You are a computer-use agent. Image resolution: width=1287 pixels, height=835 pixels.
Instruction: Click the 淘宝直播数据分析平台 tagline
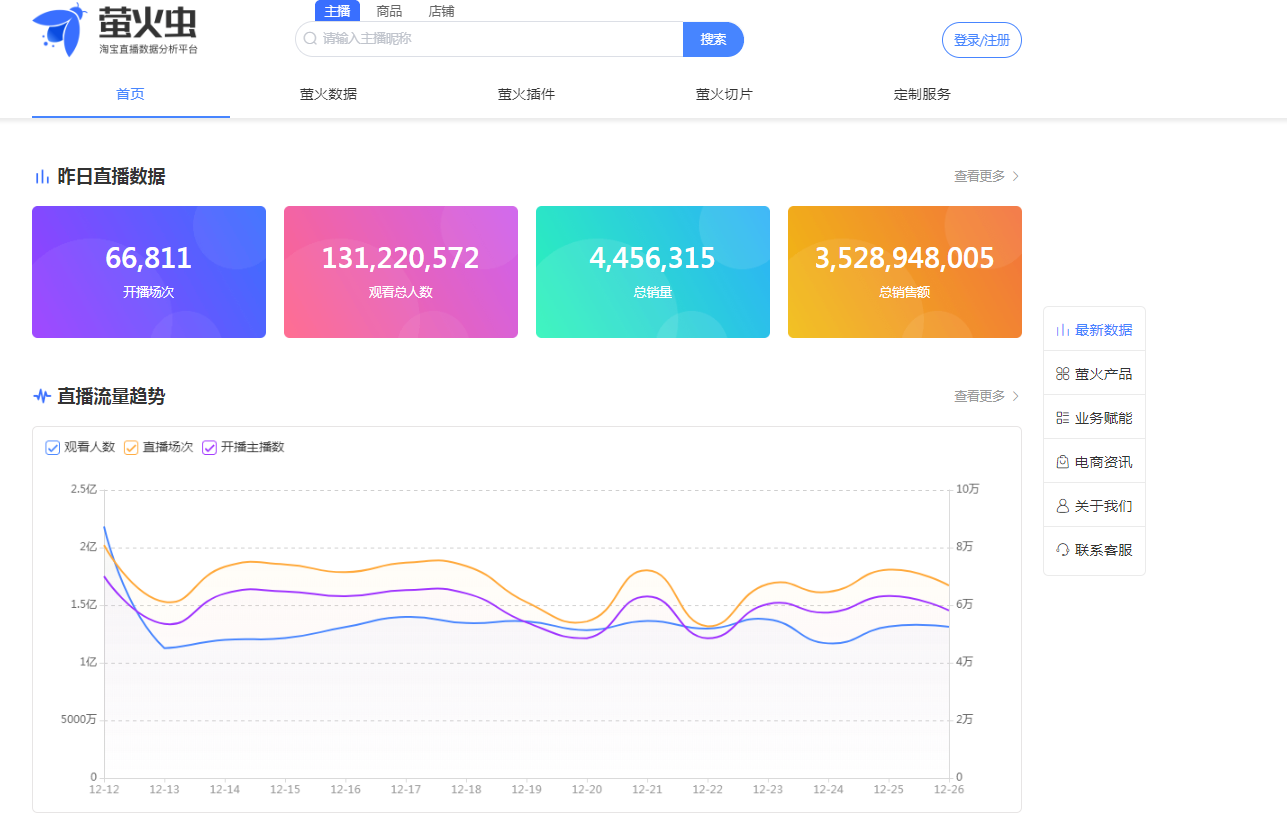tap(148, 49)
